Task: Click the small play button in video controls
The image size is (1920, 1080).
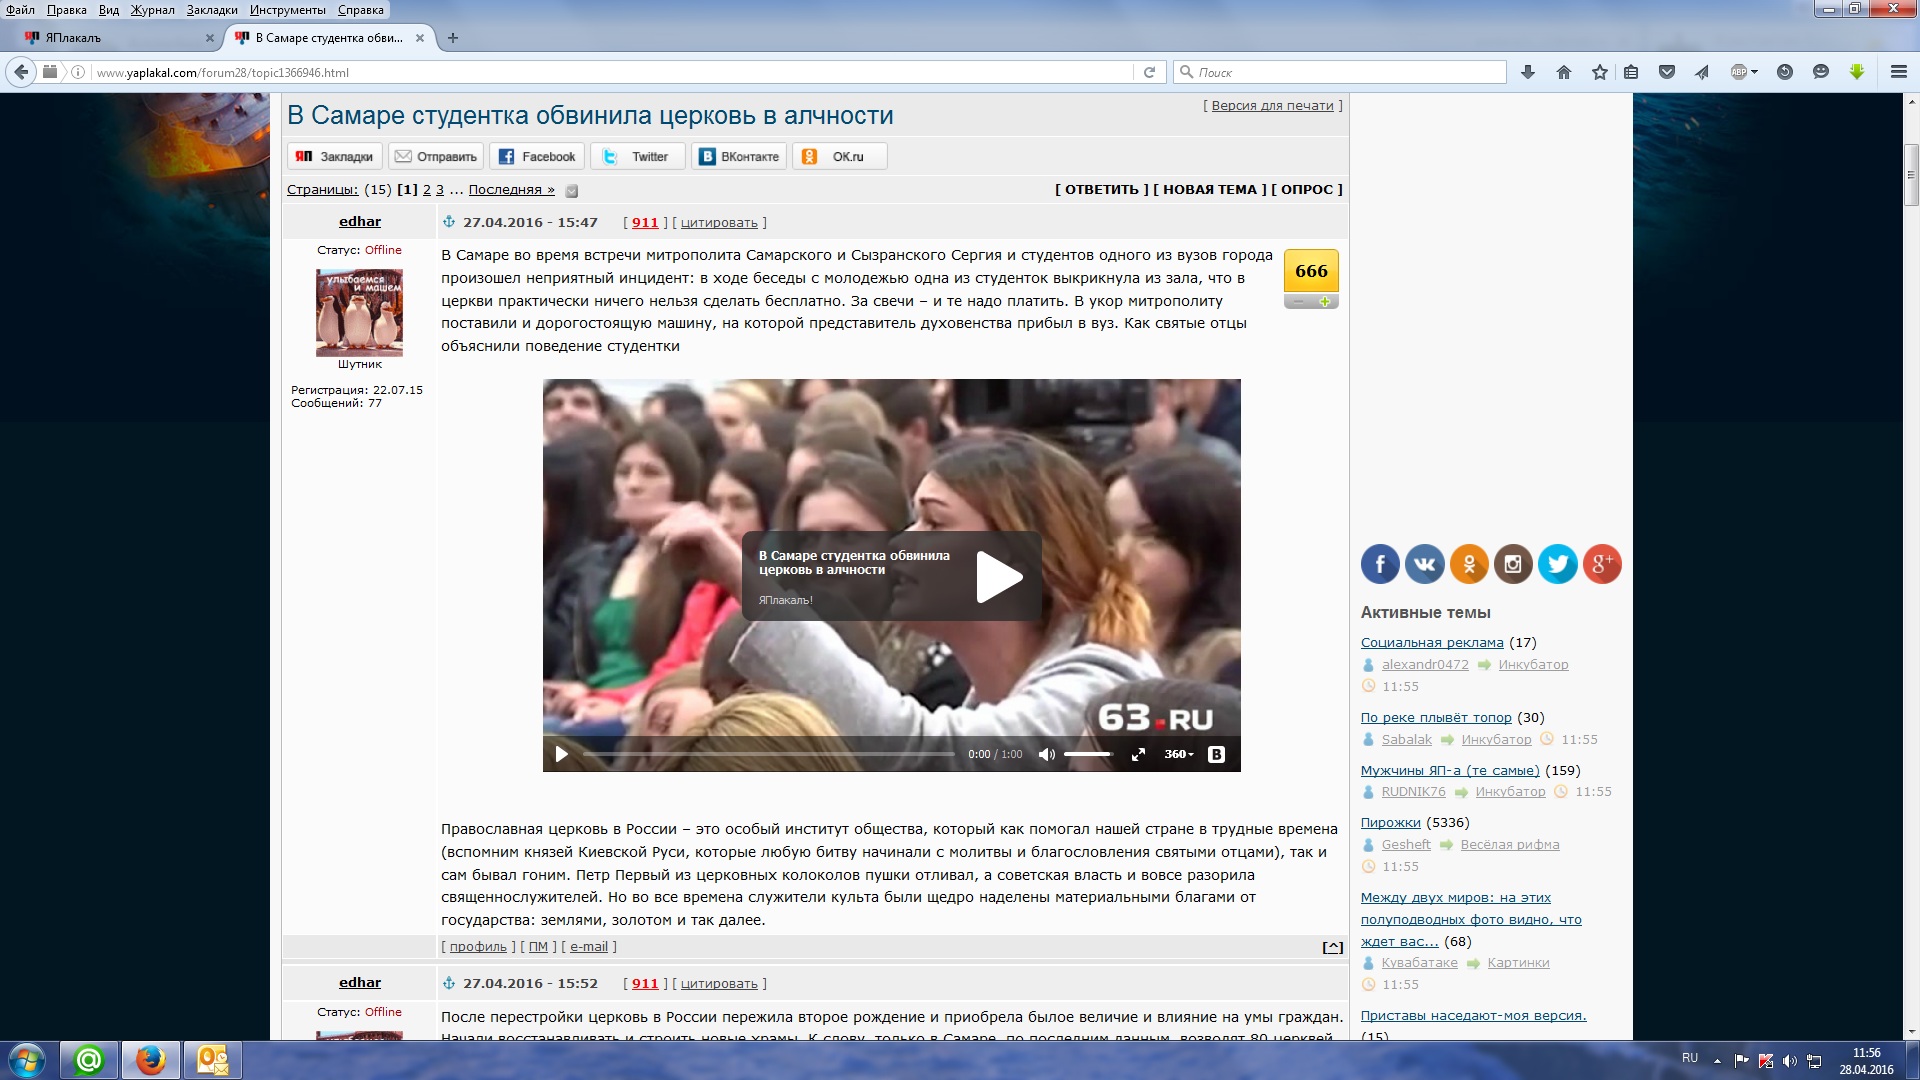Action: pyautogui.click(x=561, y=754)
